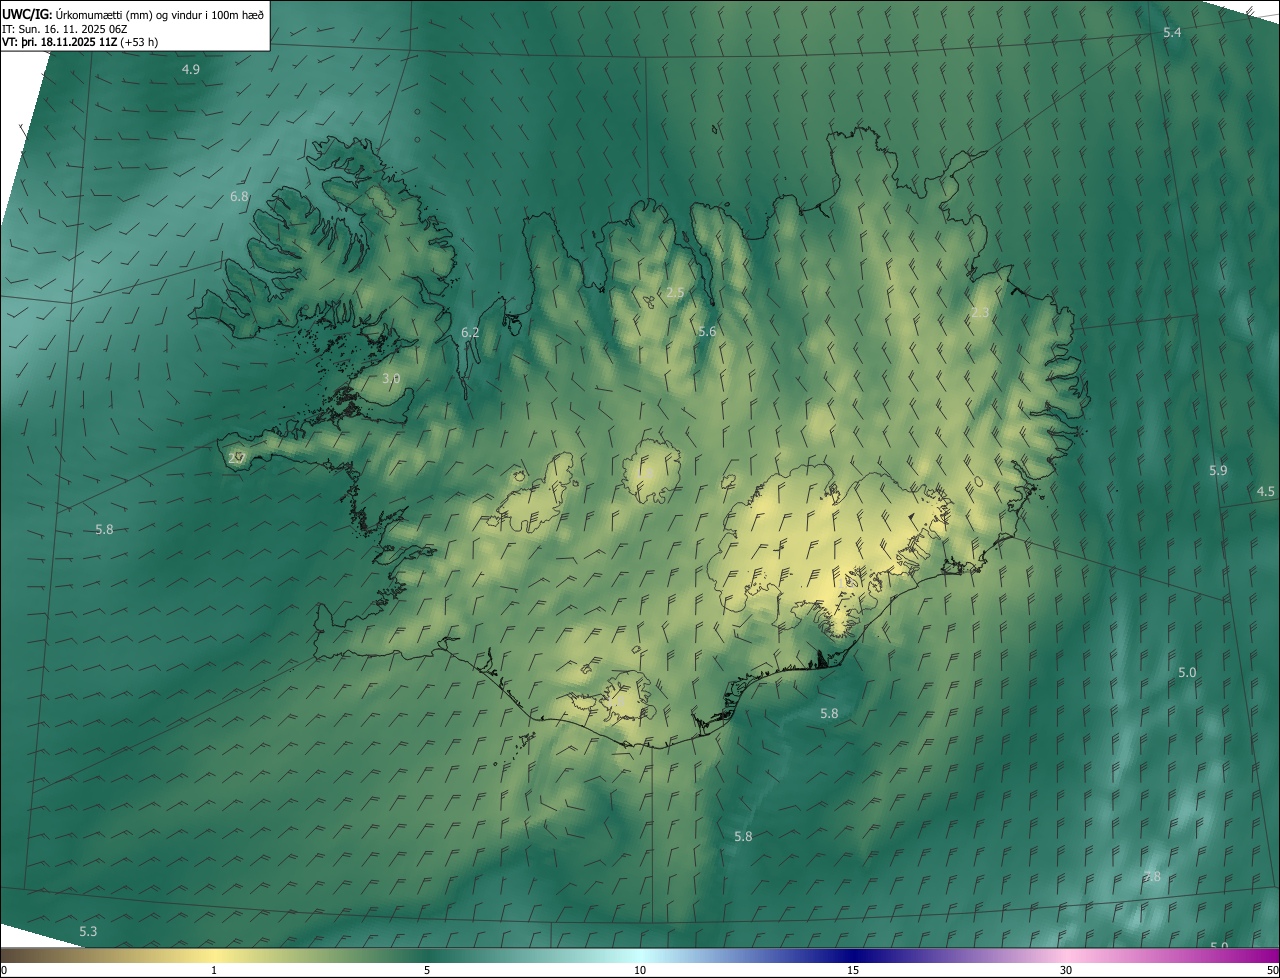This screenshot has height=978, width=1280.
Task: Click the colorbar tick label '0'
Action: 3,970
